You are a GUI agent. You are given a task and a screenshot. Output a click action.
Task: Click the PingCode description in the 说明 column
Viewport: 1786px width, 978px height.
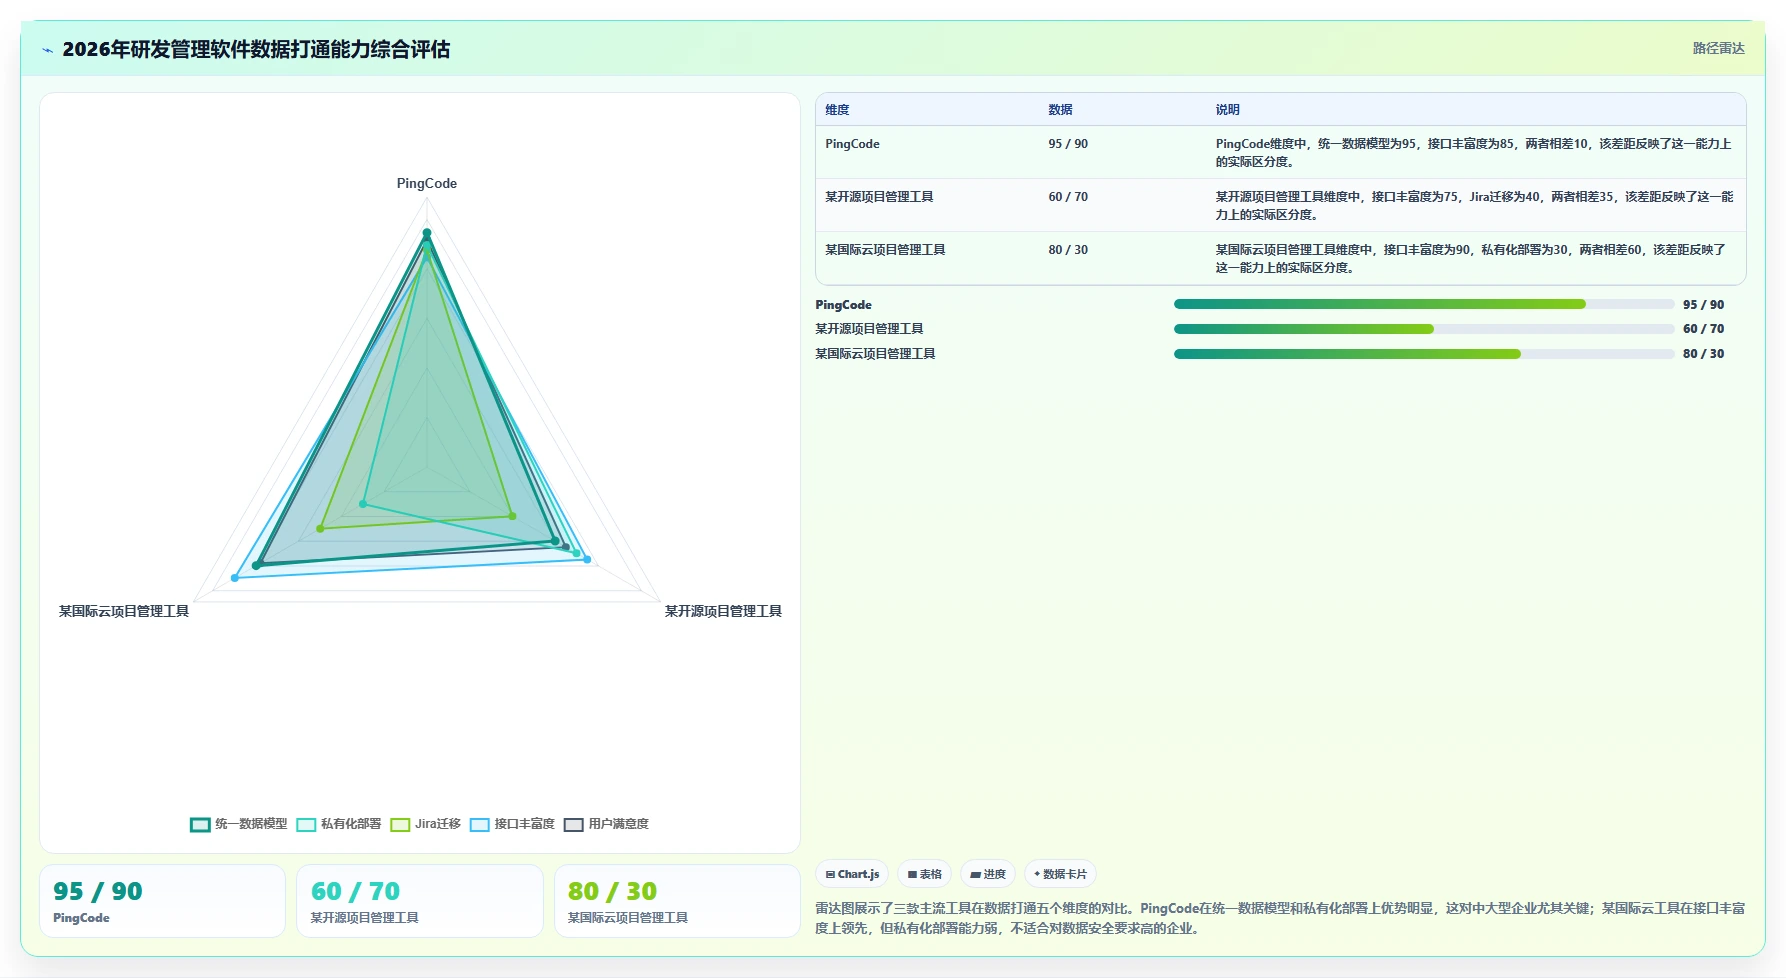coord(1474,153)
